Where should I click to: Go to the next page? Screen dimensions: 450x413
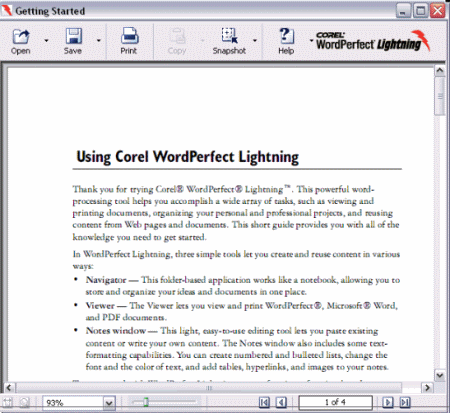pos(388,402)
